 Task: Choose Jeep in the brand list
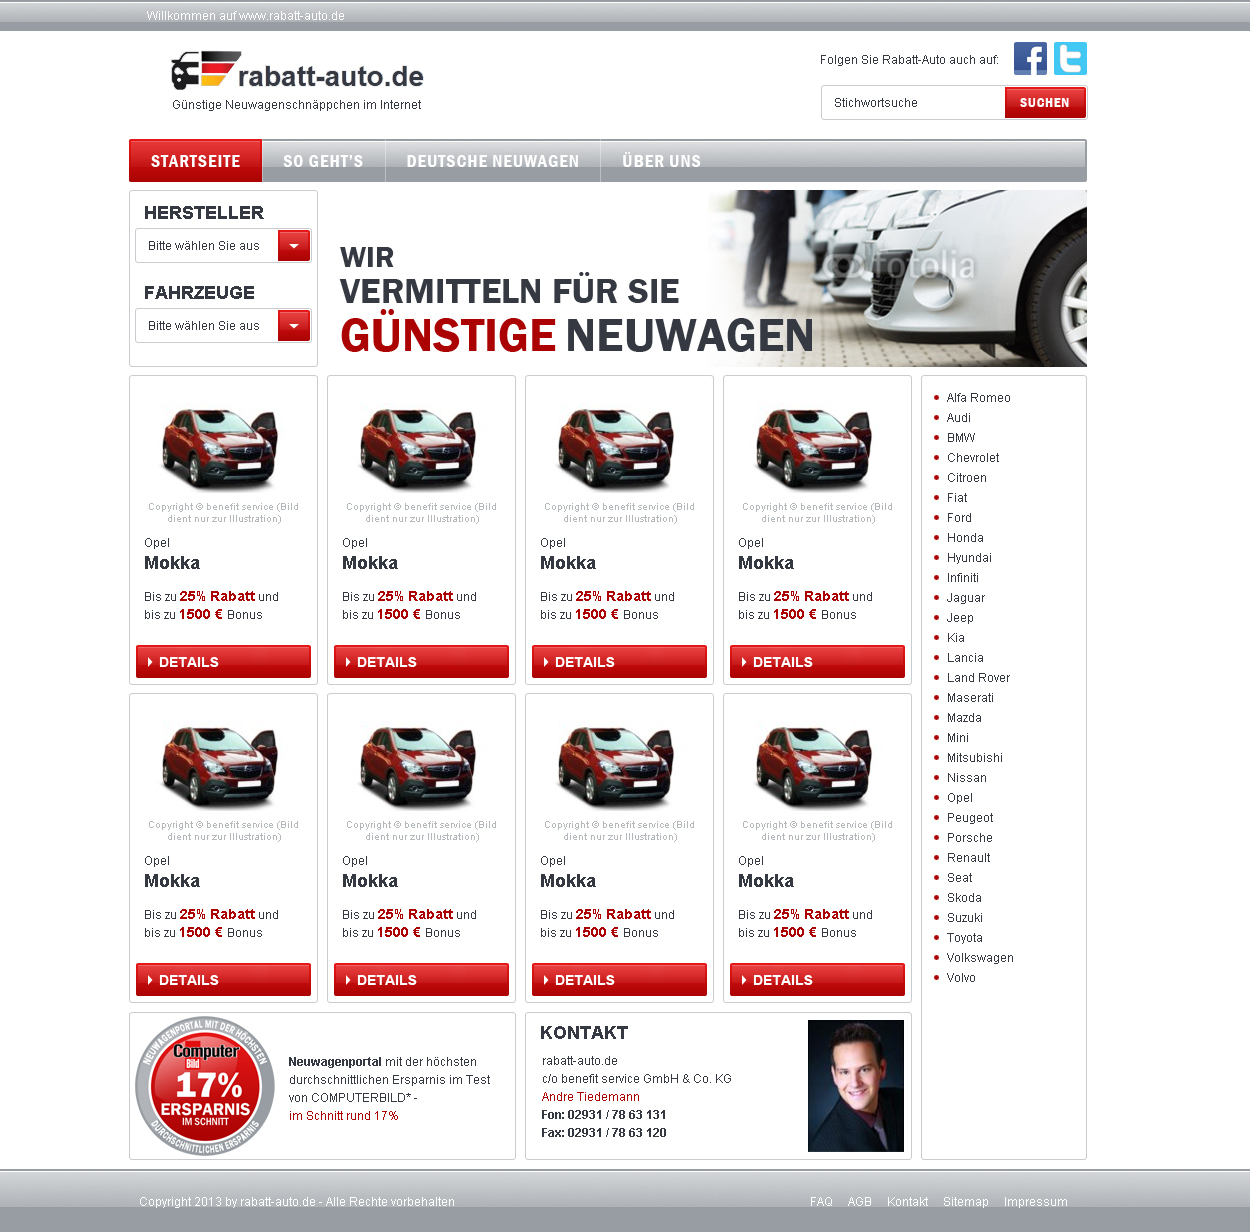(960, 618)
